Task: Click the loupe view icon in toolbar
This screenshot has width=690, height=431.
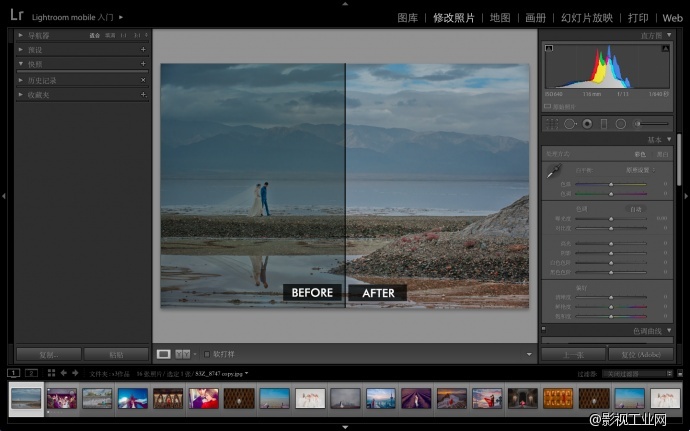Action: point(163,353)
